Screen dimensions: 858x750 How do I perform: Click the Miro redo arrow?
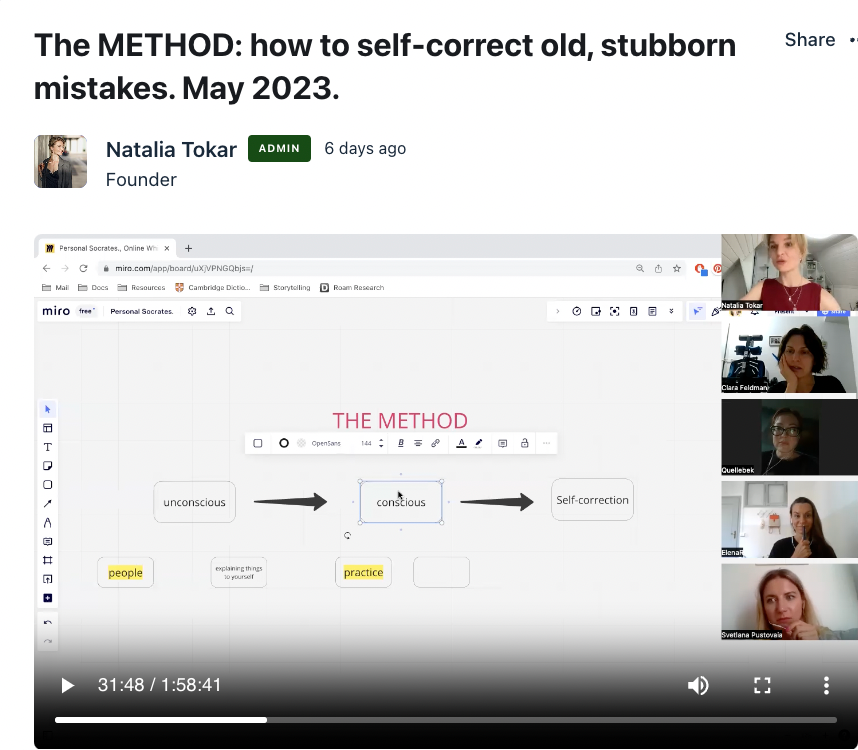point(48,641)
